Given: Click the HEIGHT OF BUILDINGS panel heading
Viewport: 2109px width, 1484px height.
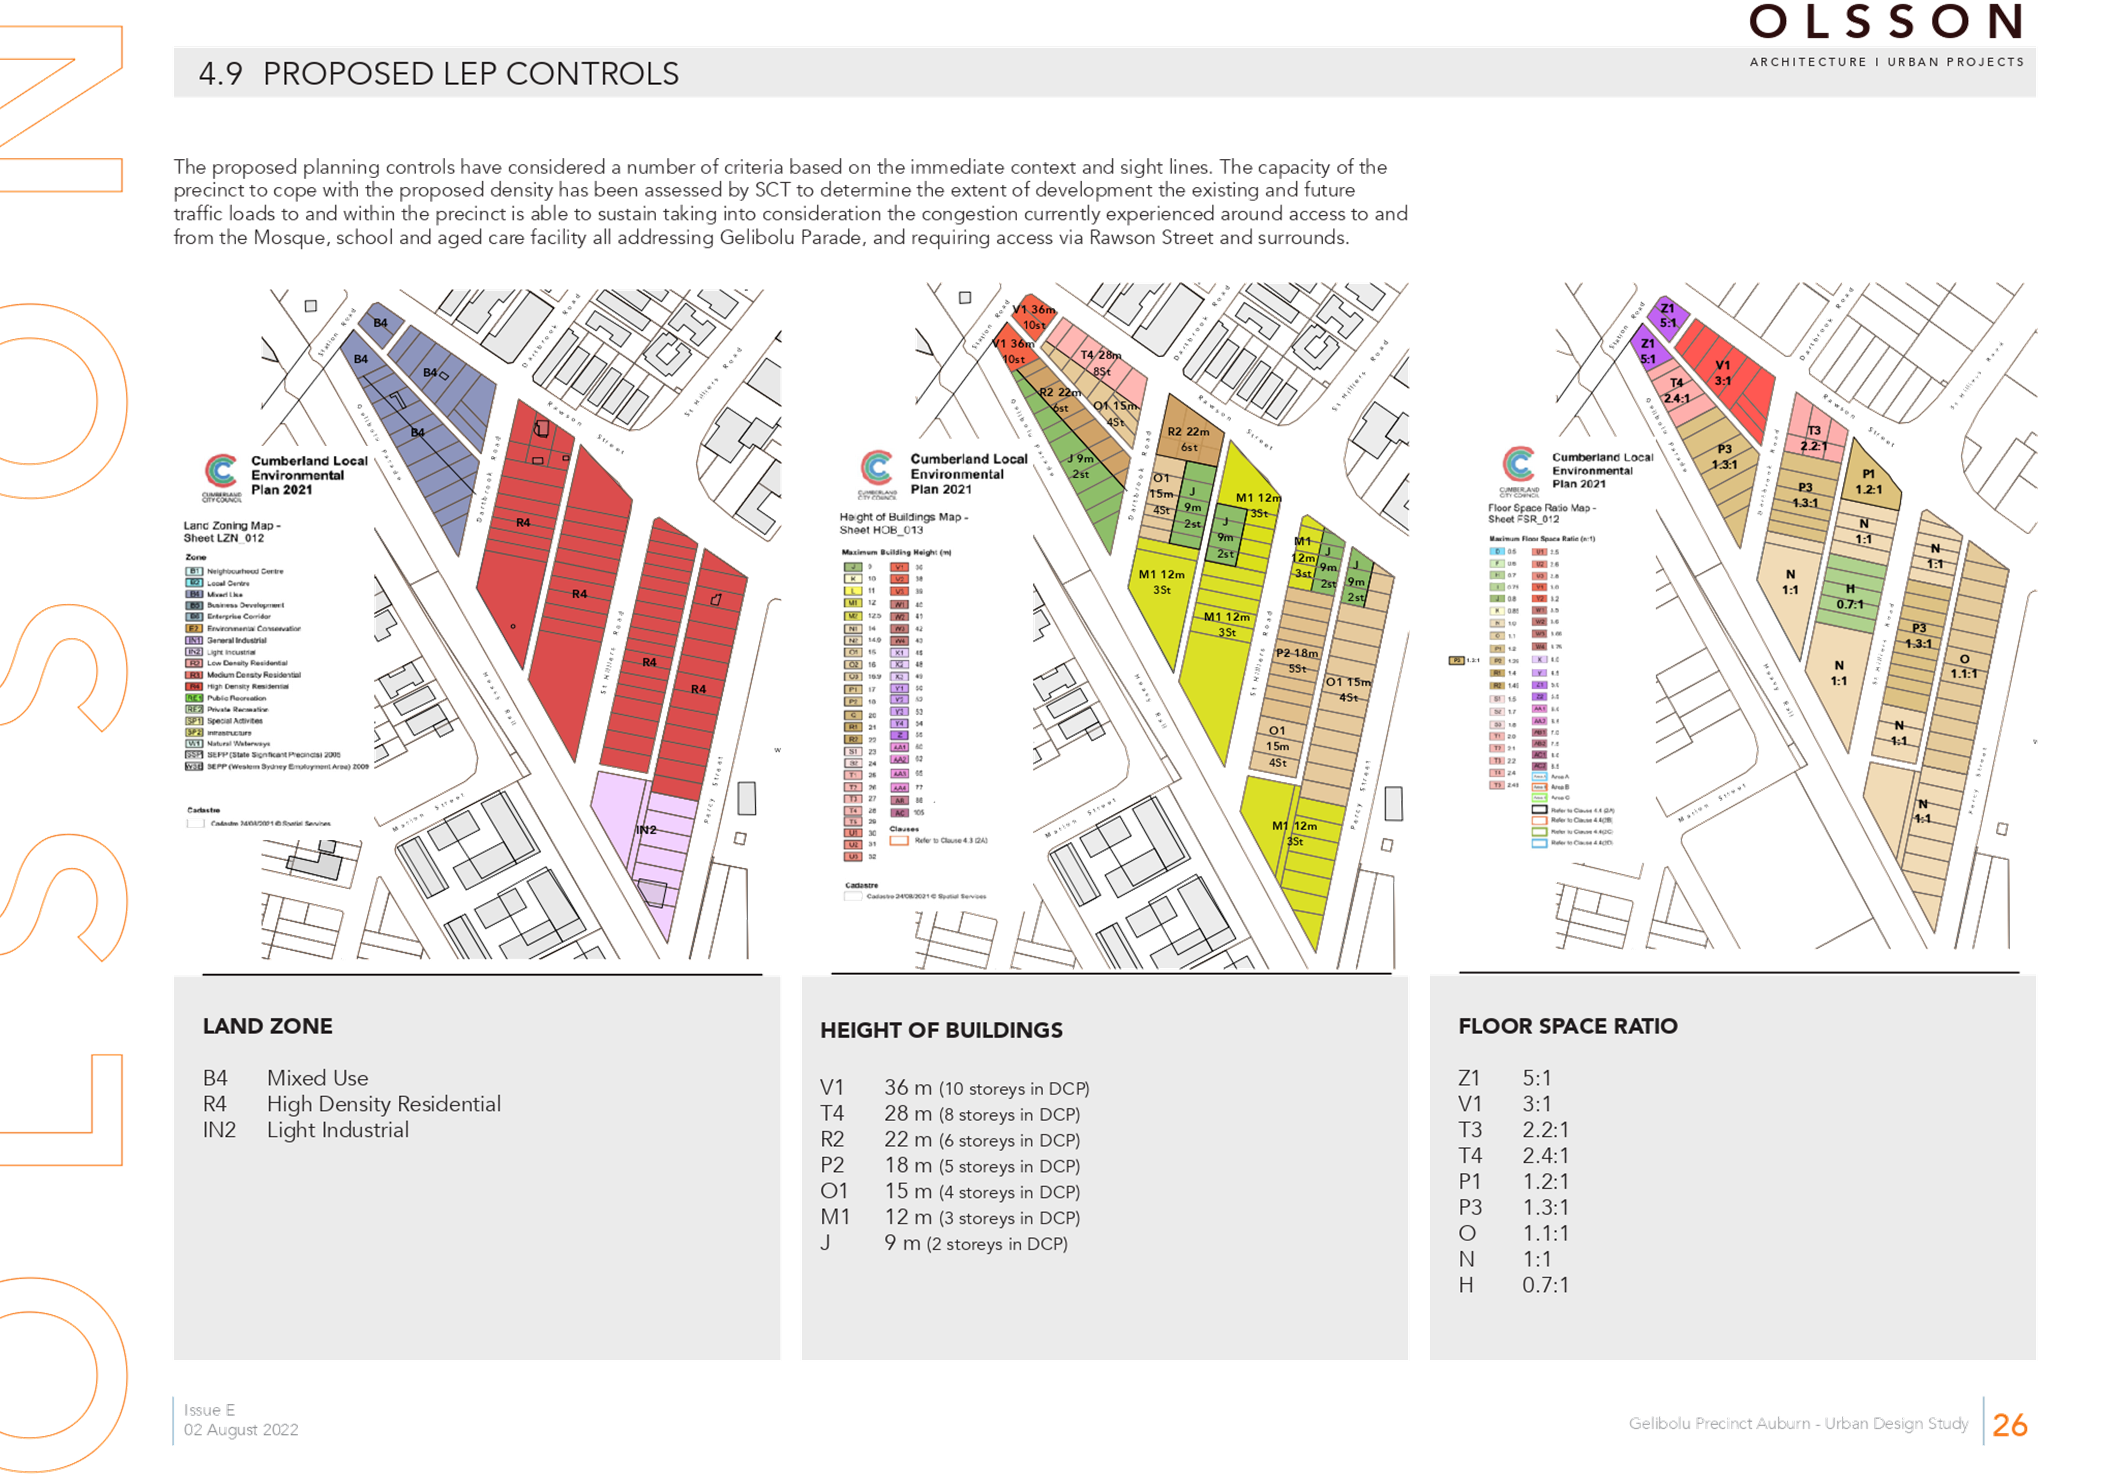Looking at the screenshot, I should (x=941, y=1030).
